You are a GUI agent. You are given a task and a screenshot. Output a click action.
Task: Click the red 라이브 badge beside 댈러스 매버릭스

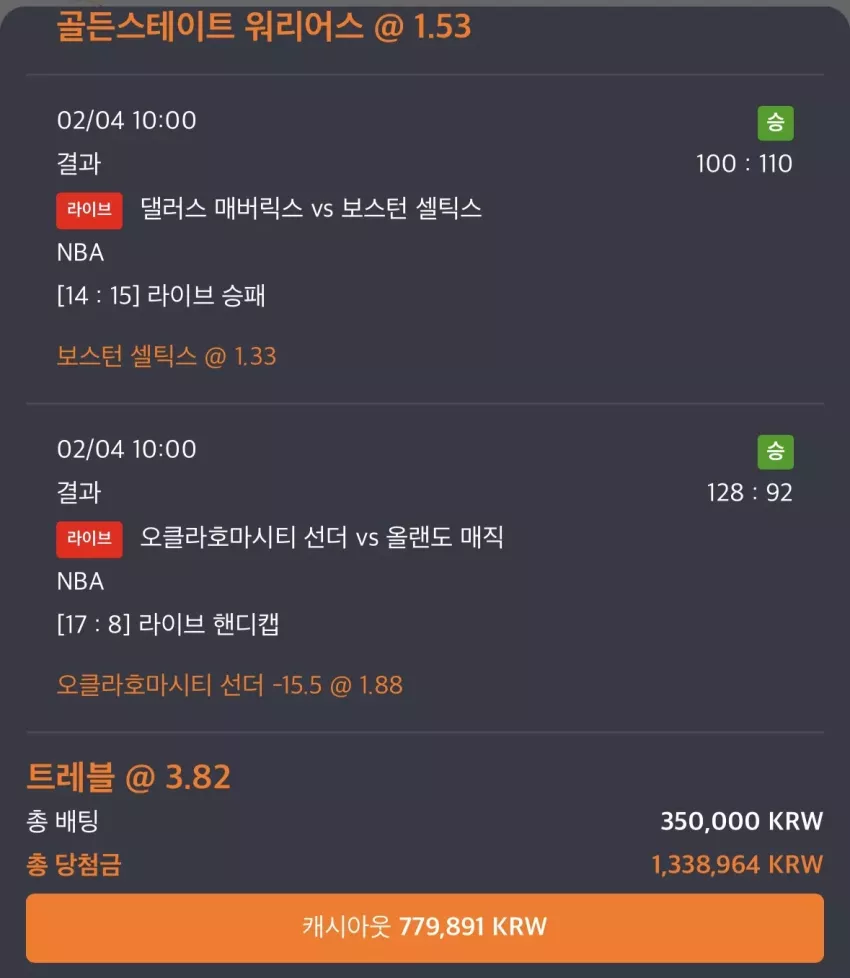click(x=89, y=210)
